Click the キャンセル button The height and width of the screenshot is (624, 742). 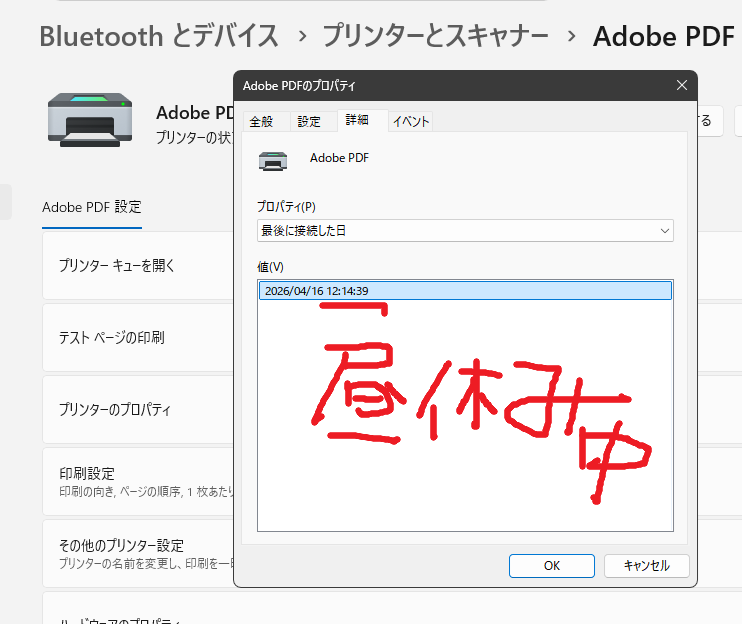click(x=646, y=566)
